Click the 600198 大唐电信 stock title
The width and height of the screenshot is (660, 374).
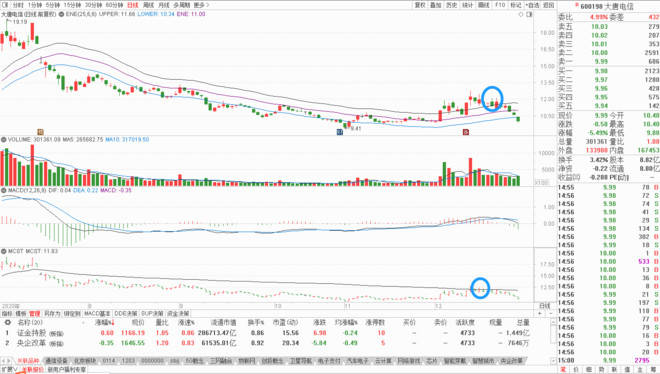tap(607, 6)
